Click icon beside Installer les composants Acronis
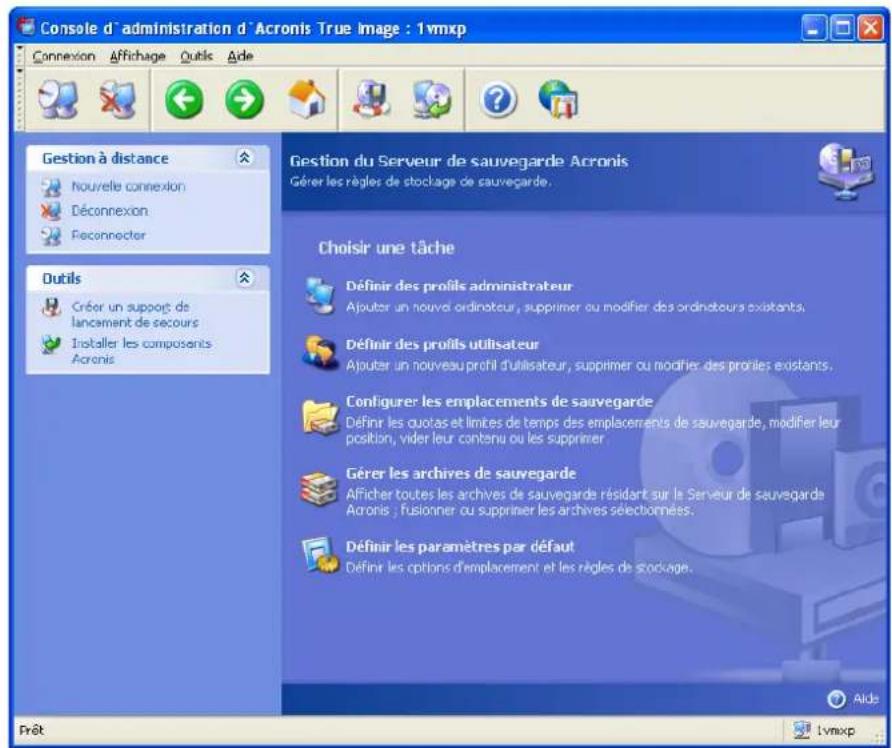The width and height of the screenshot is (892, 748). coord(51,344)
